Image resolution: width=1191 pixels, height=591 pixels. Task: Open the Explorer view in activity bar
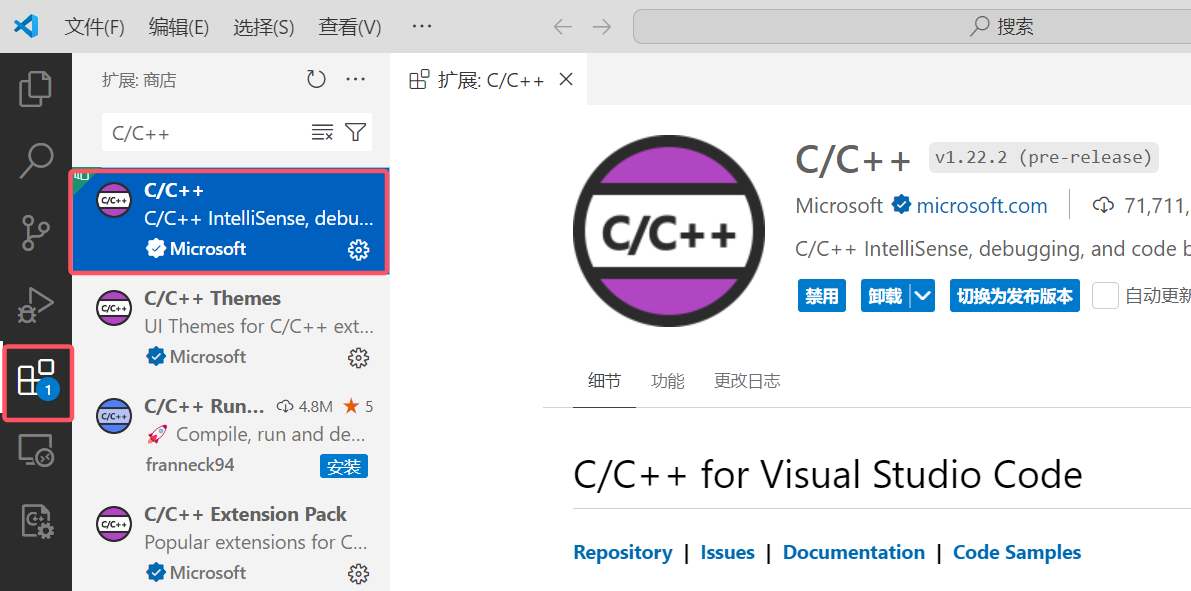[x=36, y=89]
